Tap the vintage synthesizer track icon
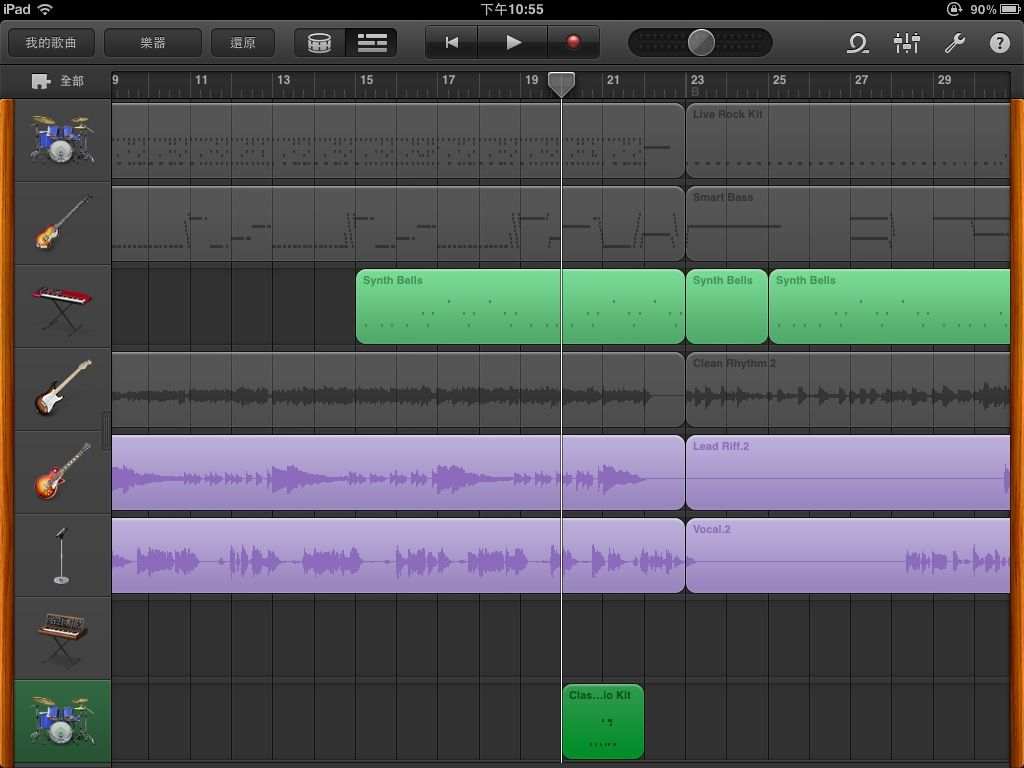The image size is (1024, 768). pos(62,638)
